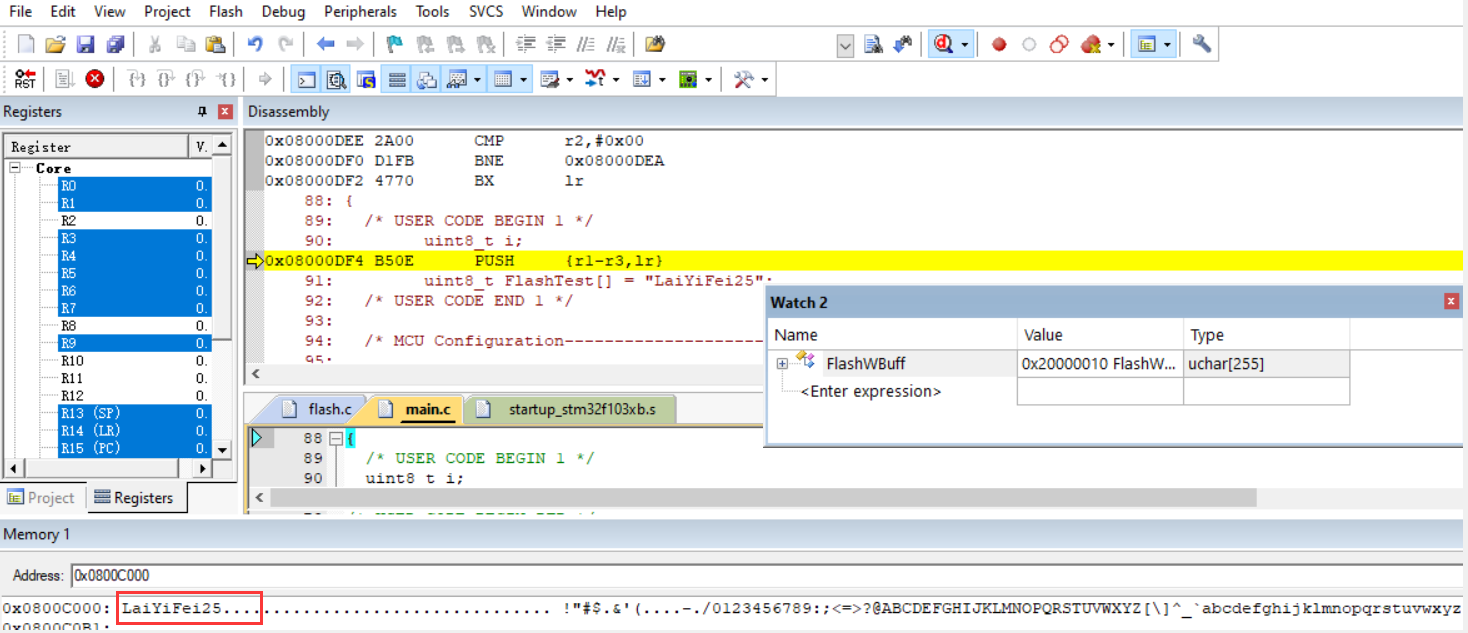
Task: Switch to the Project panel tab
Action: click(42, 497)
